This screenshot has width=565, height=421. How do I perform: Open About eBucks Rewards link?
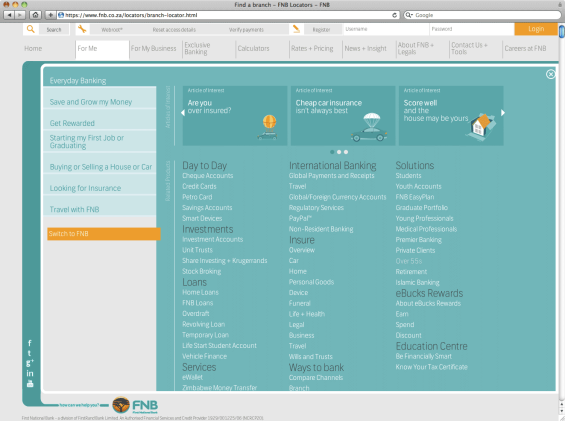coord(428,303)
